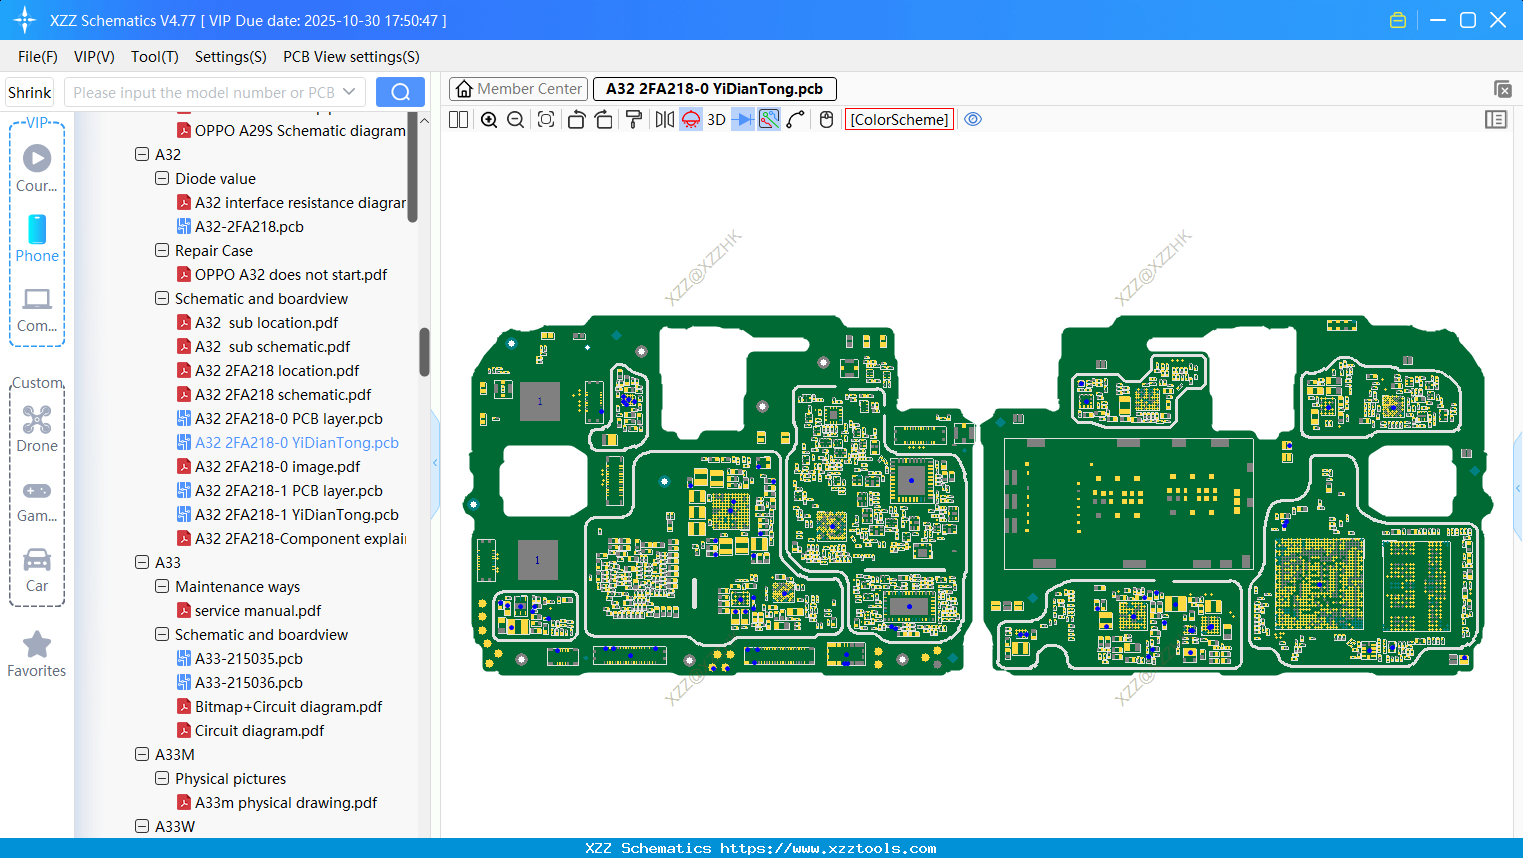Screen dimensions: 1523x858
Task: Select the mirror/flip board tool
Action: click(x=664, y=119)
